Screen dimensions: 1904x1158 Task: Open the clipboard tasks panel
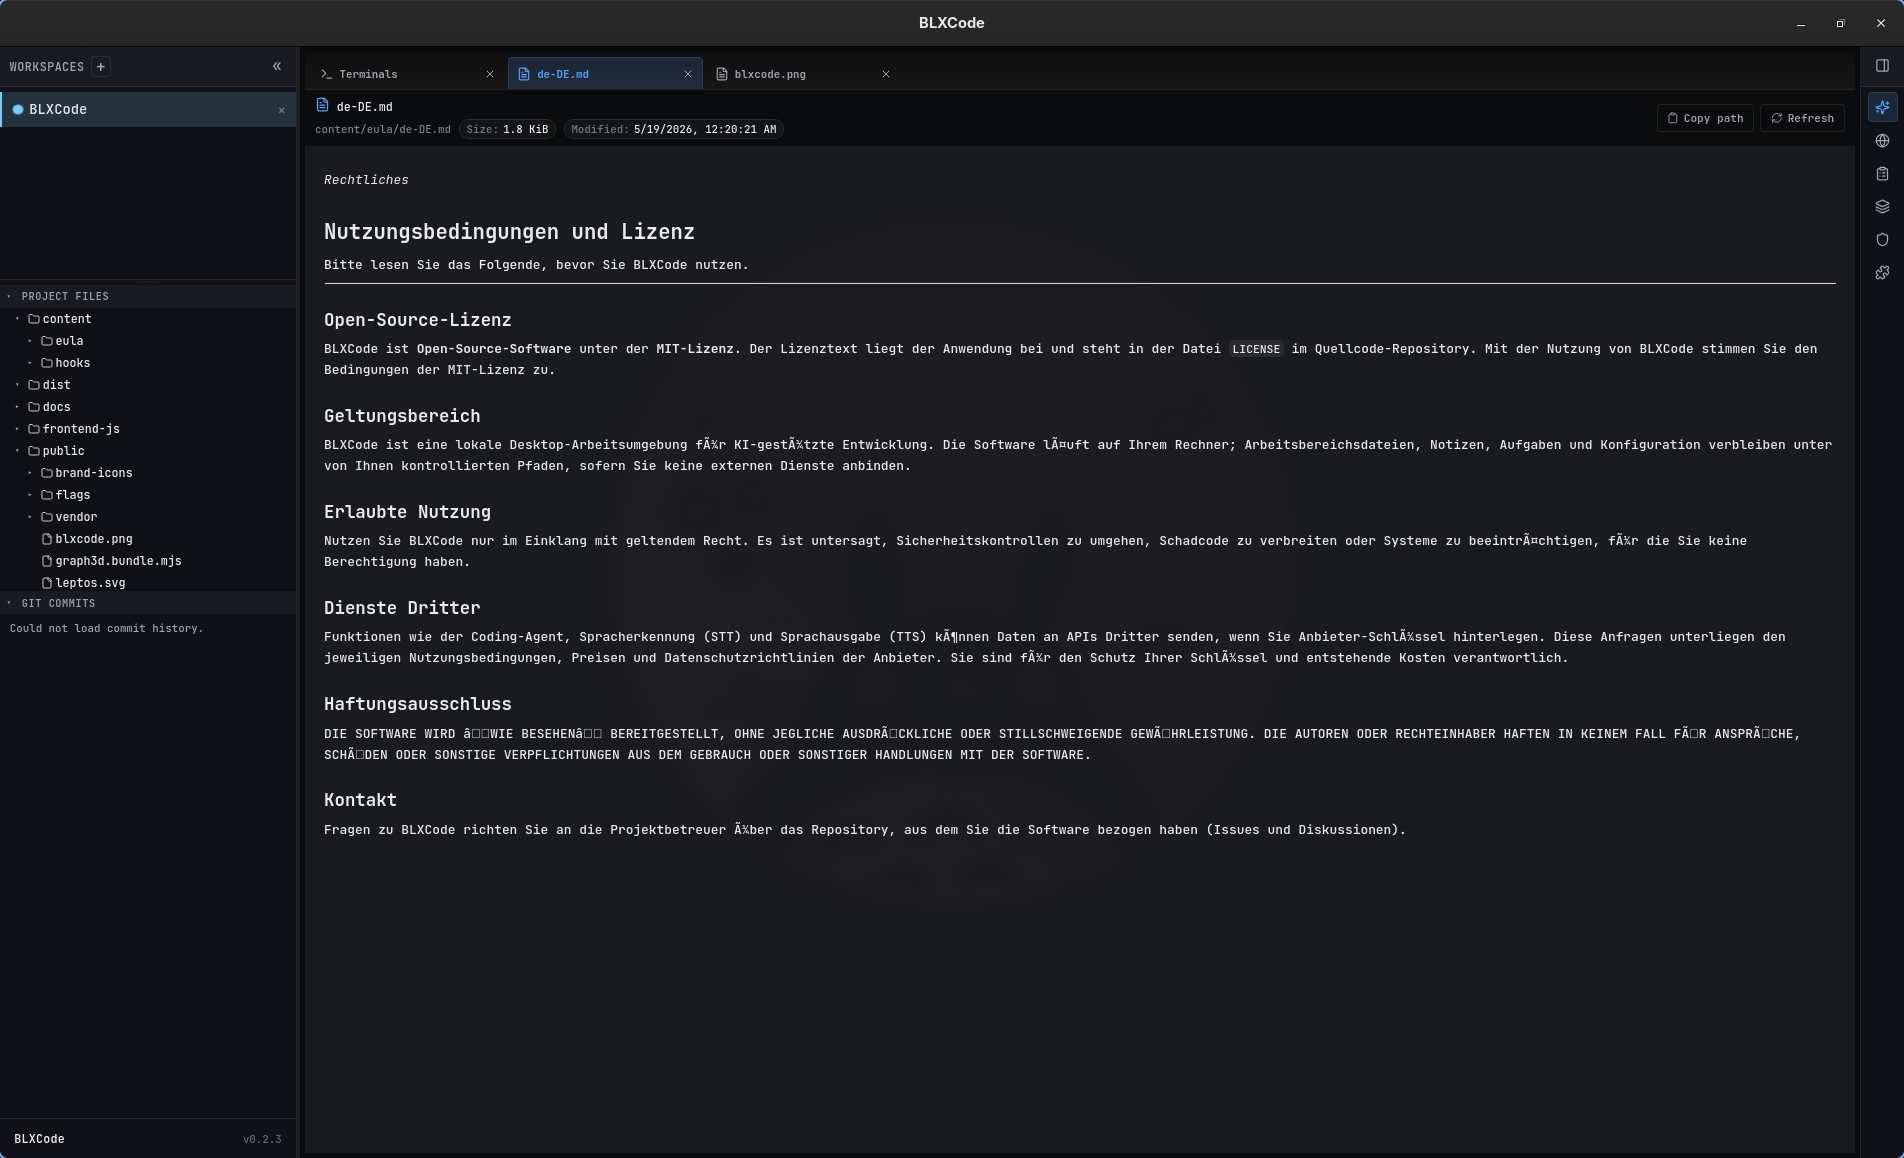point(1882,174)
